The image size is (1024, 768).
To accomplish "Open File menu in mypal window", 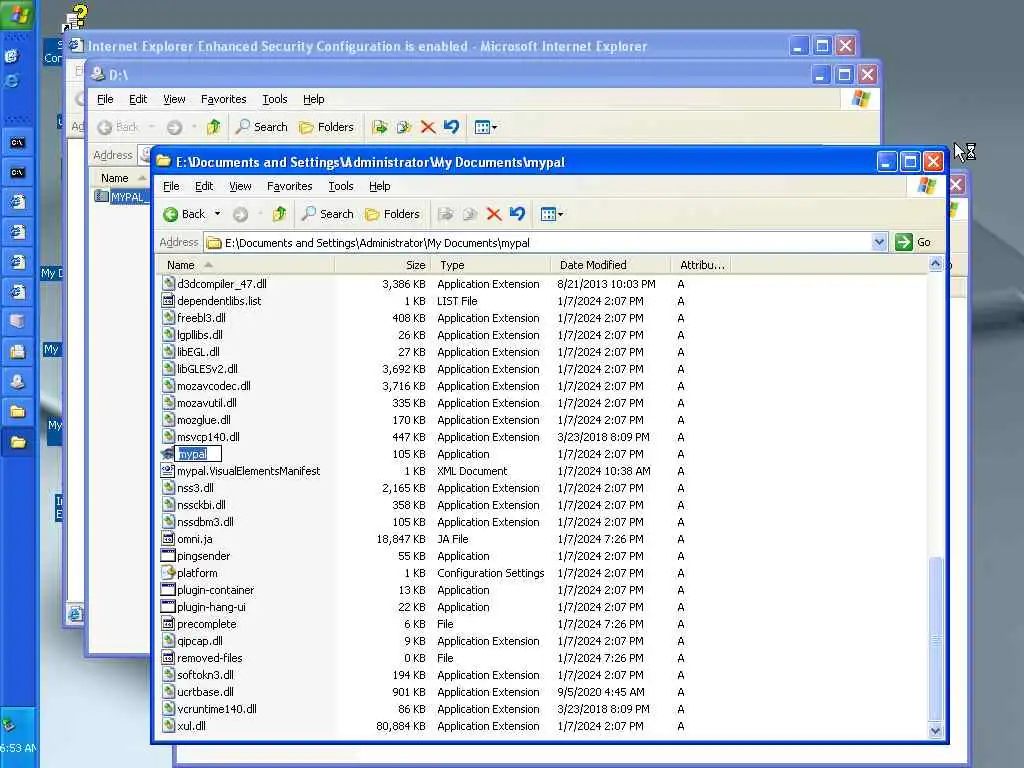I will coord(171,186).
